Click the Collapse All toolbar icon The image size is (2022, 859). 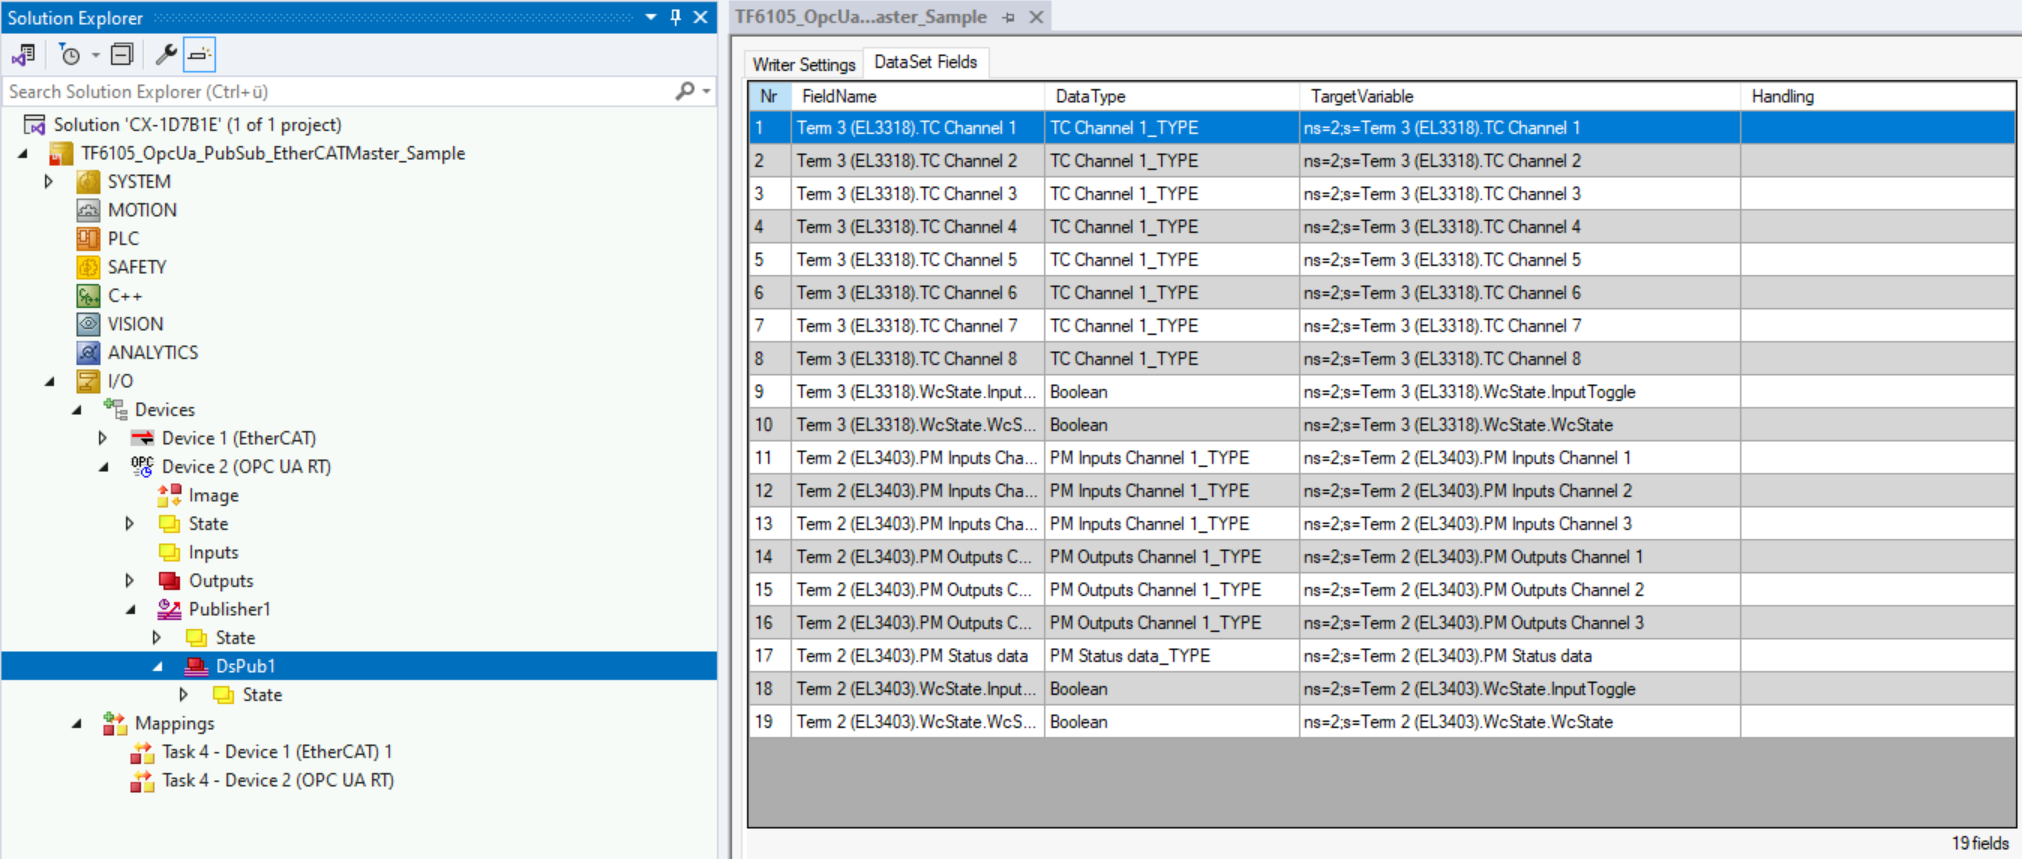[x=122, y=55]
